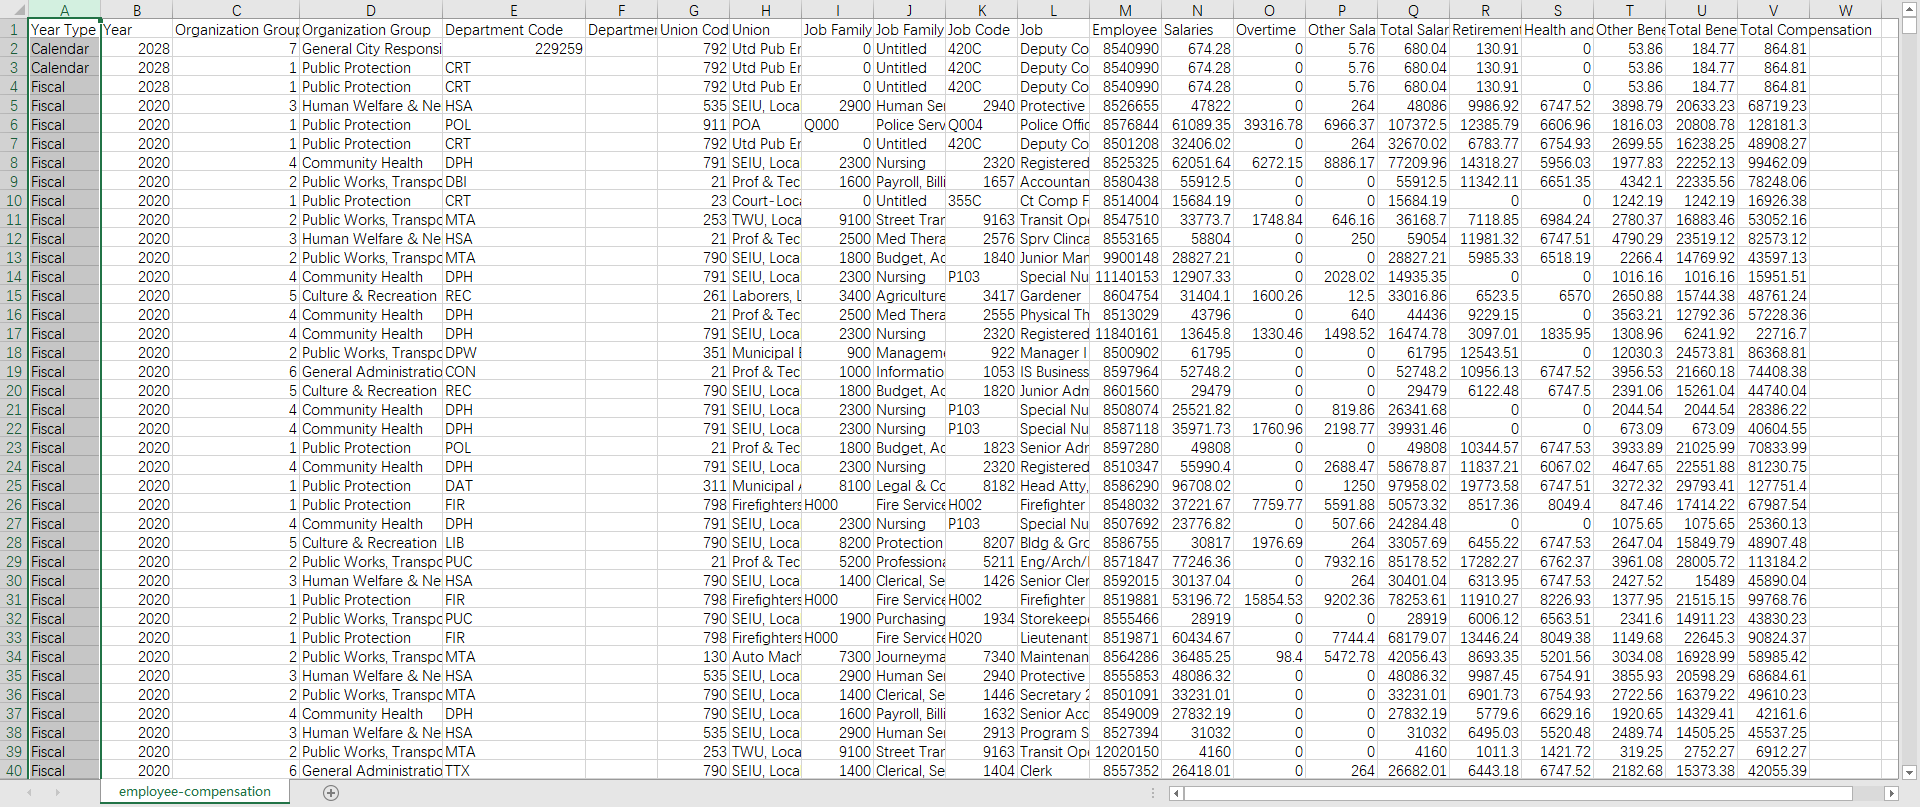Click the 'CON' department cell
The width and height of the screenshot is (1920, 807).
514,372
